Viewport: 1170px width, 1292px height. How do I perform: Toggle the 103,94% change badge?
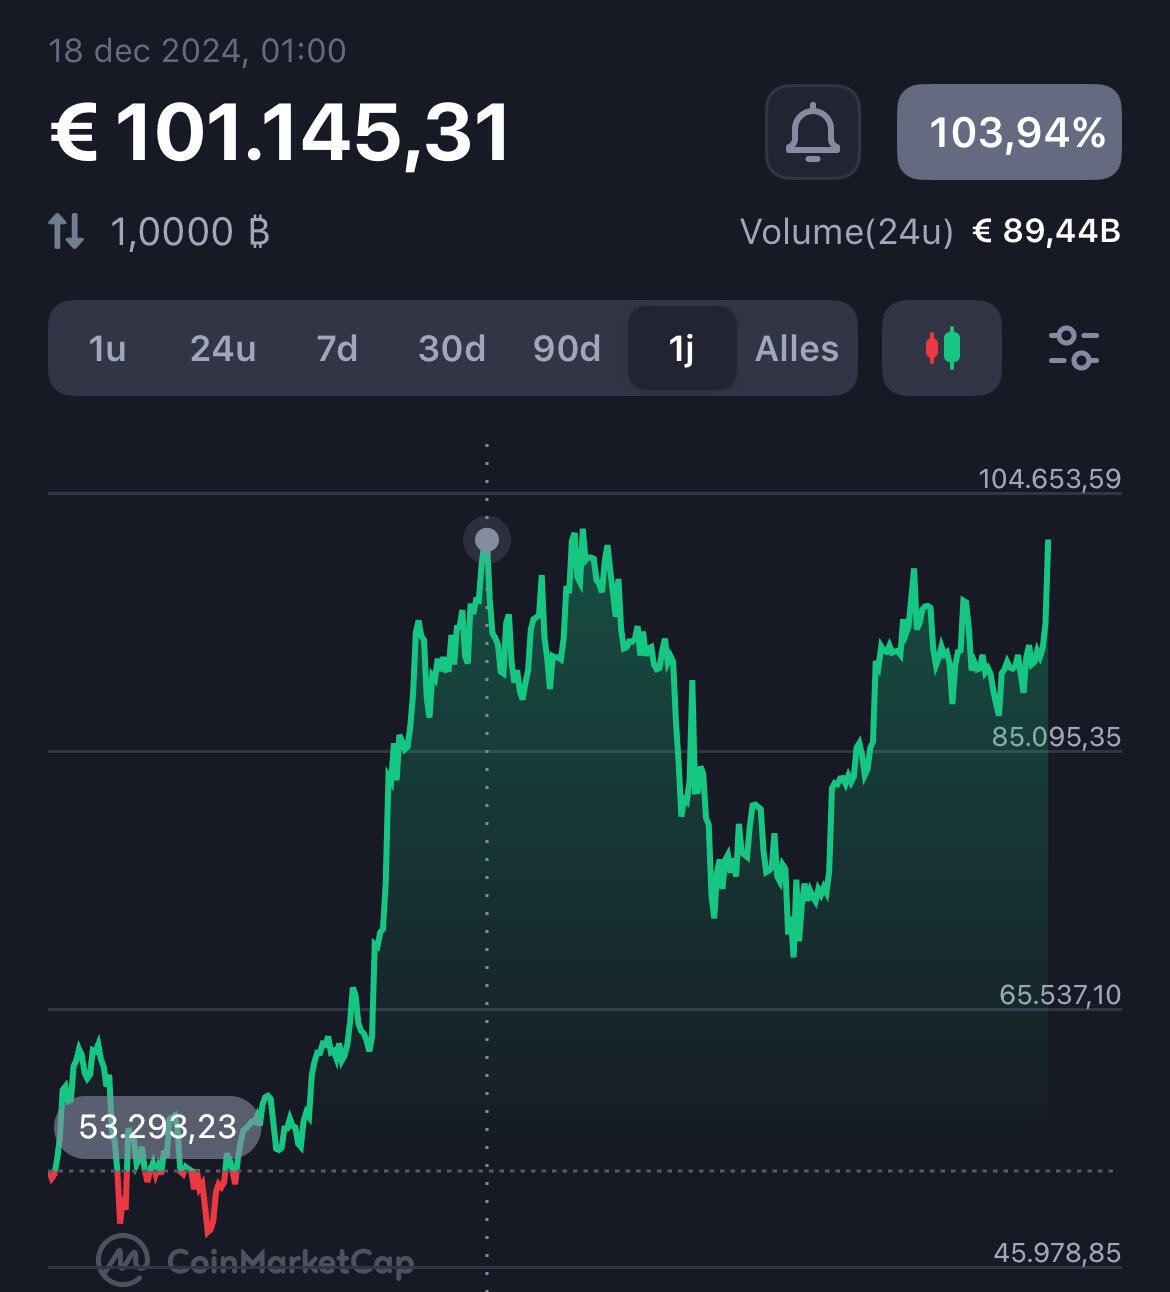pyautogui.click(x=1009, y=132)
